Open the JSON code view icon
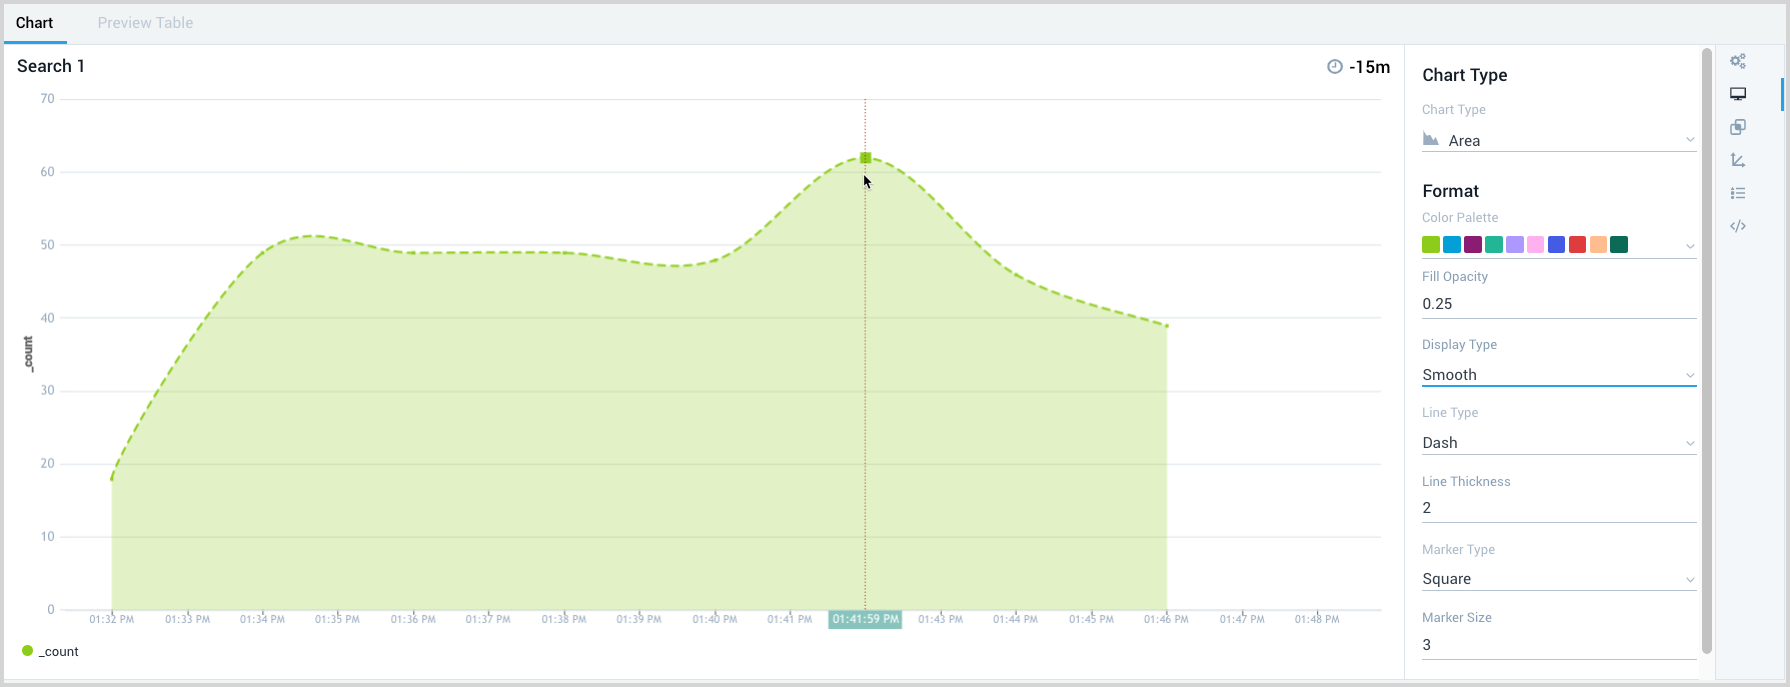 point(1738,226)
